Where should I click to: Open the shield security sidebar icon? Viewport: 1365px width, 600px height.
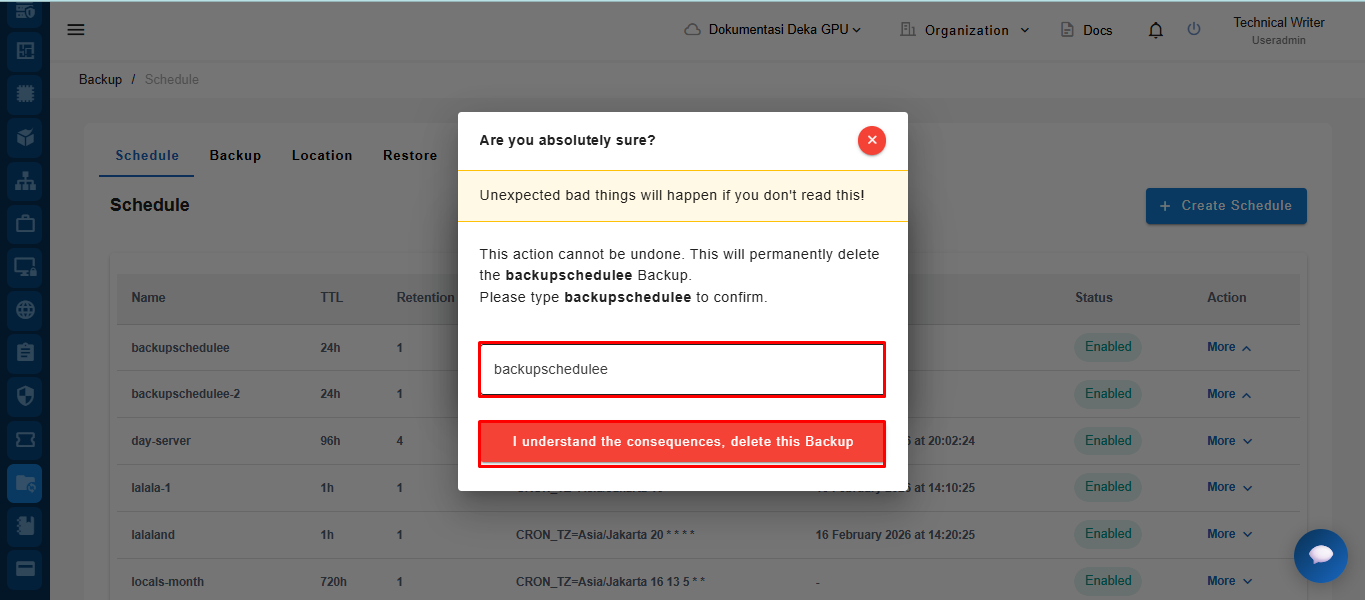pyautogui.click(x=25, y=396)
